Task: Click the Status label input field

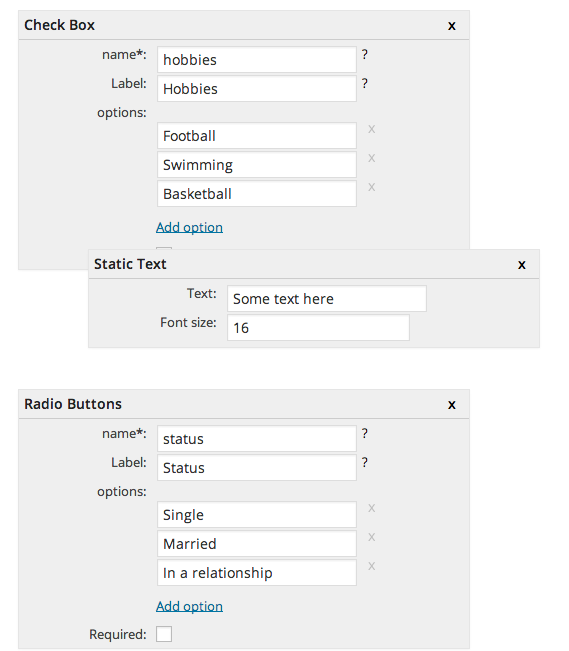Action: pyautogui.click(x=257, y=468)
